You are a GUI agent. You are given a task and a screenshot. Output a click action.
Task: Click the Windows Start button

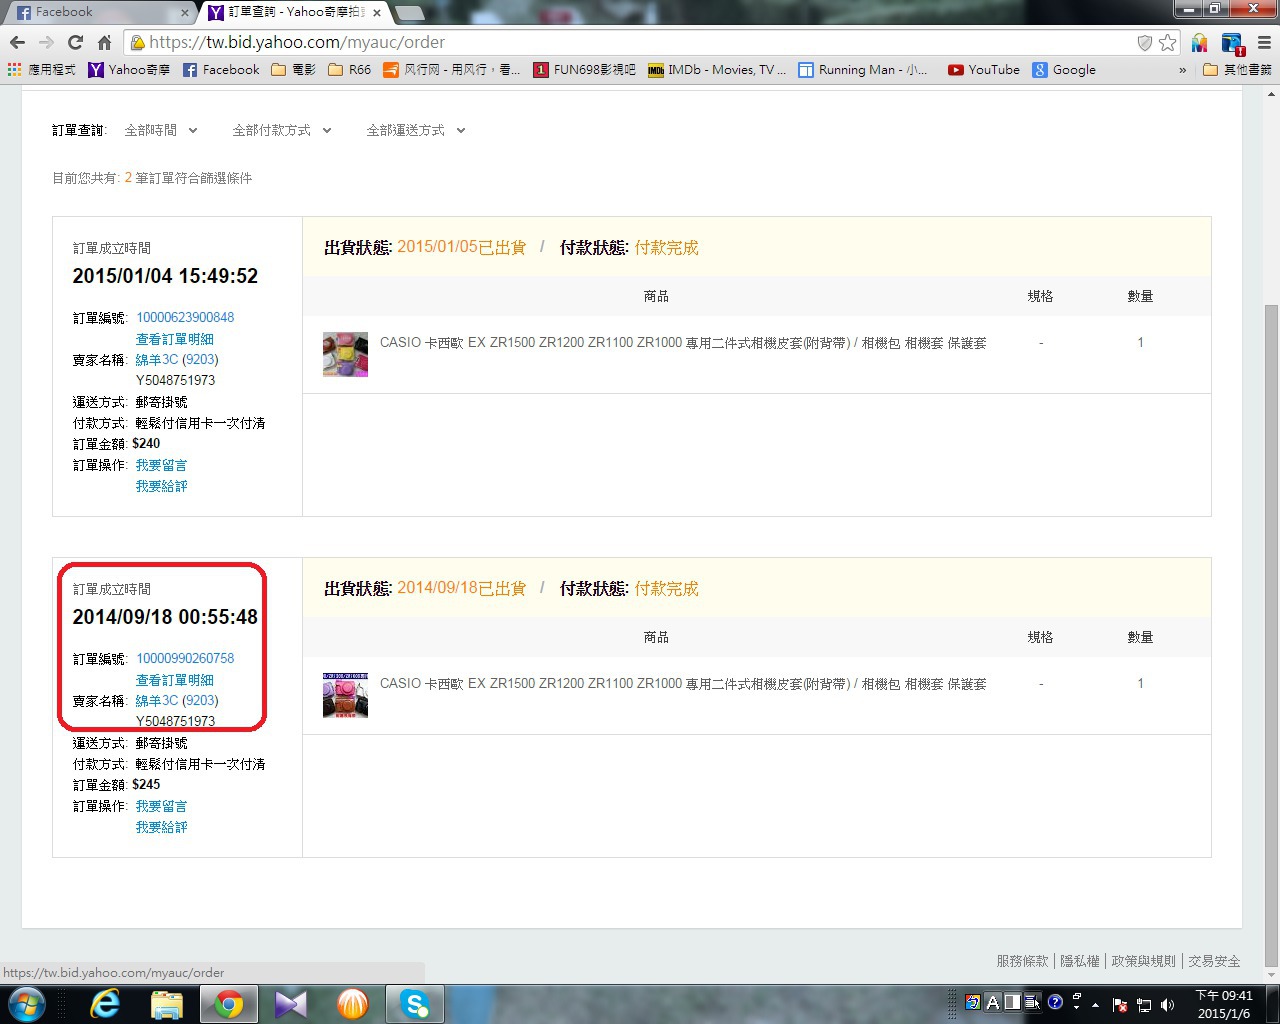point(27,1003)
